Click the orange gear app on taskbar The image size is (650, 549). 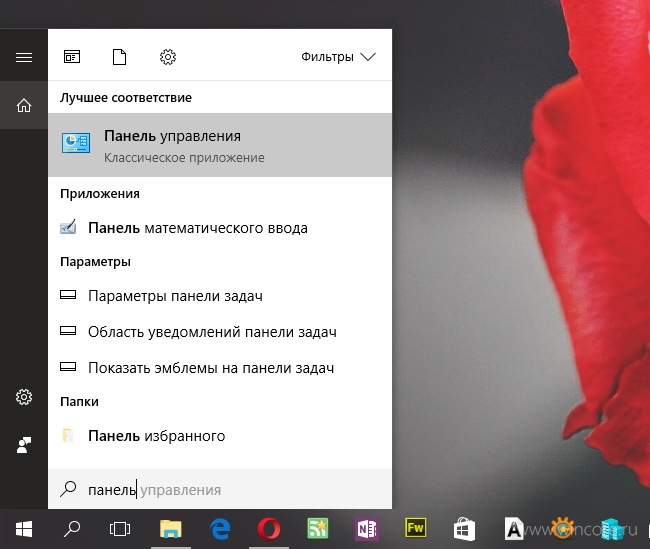coord(563,528)
